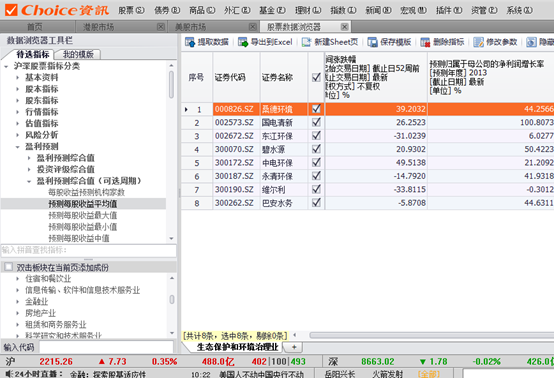This screenshot has width=554, height=378.
Task: Select 预测每股收益中值 indicator
Action: 79,238
